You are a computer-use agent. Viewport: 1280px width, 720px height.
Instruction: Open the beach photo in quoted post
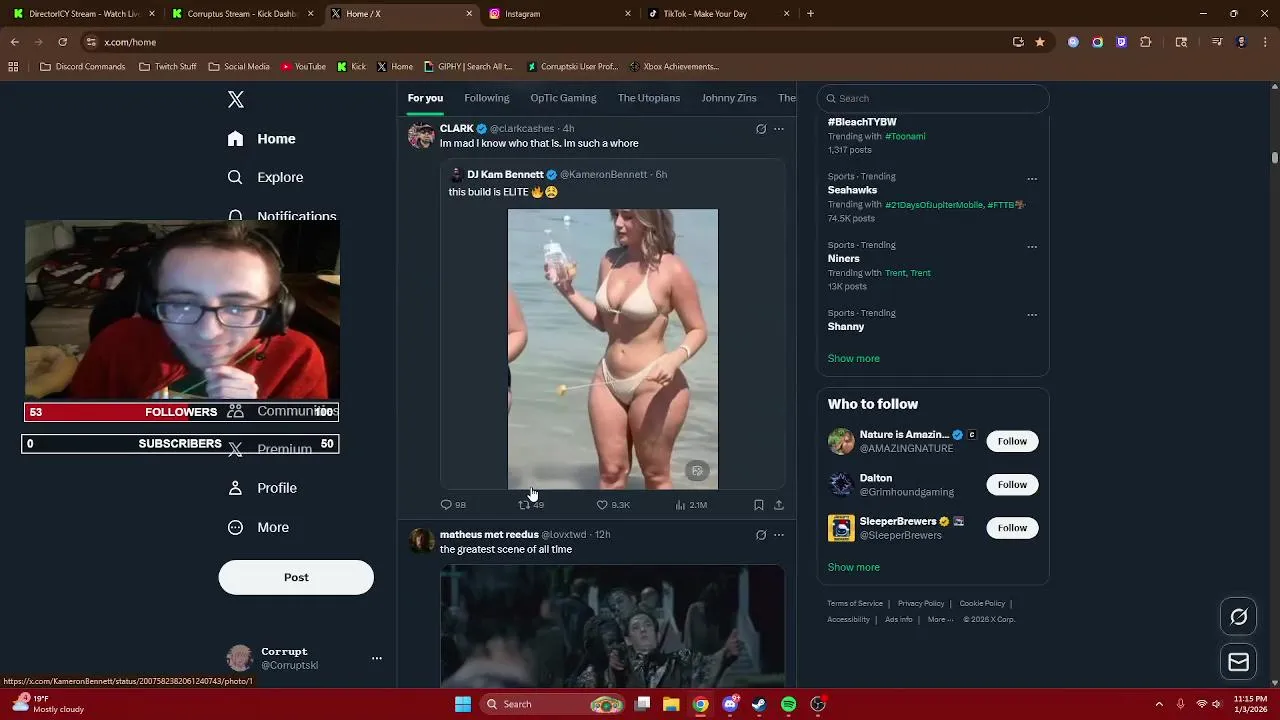coord(613,349)
